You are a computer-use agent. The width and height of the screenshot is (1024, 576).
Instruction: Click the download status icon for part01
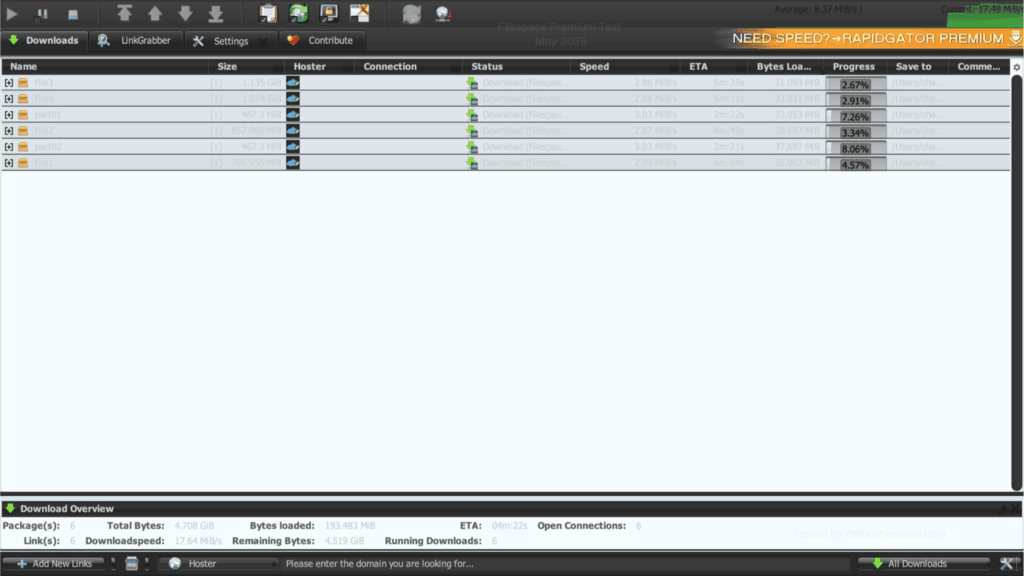coord(472,115)
